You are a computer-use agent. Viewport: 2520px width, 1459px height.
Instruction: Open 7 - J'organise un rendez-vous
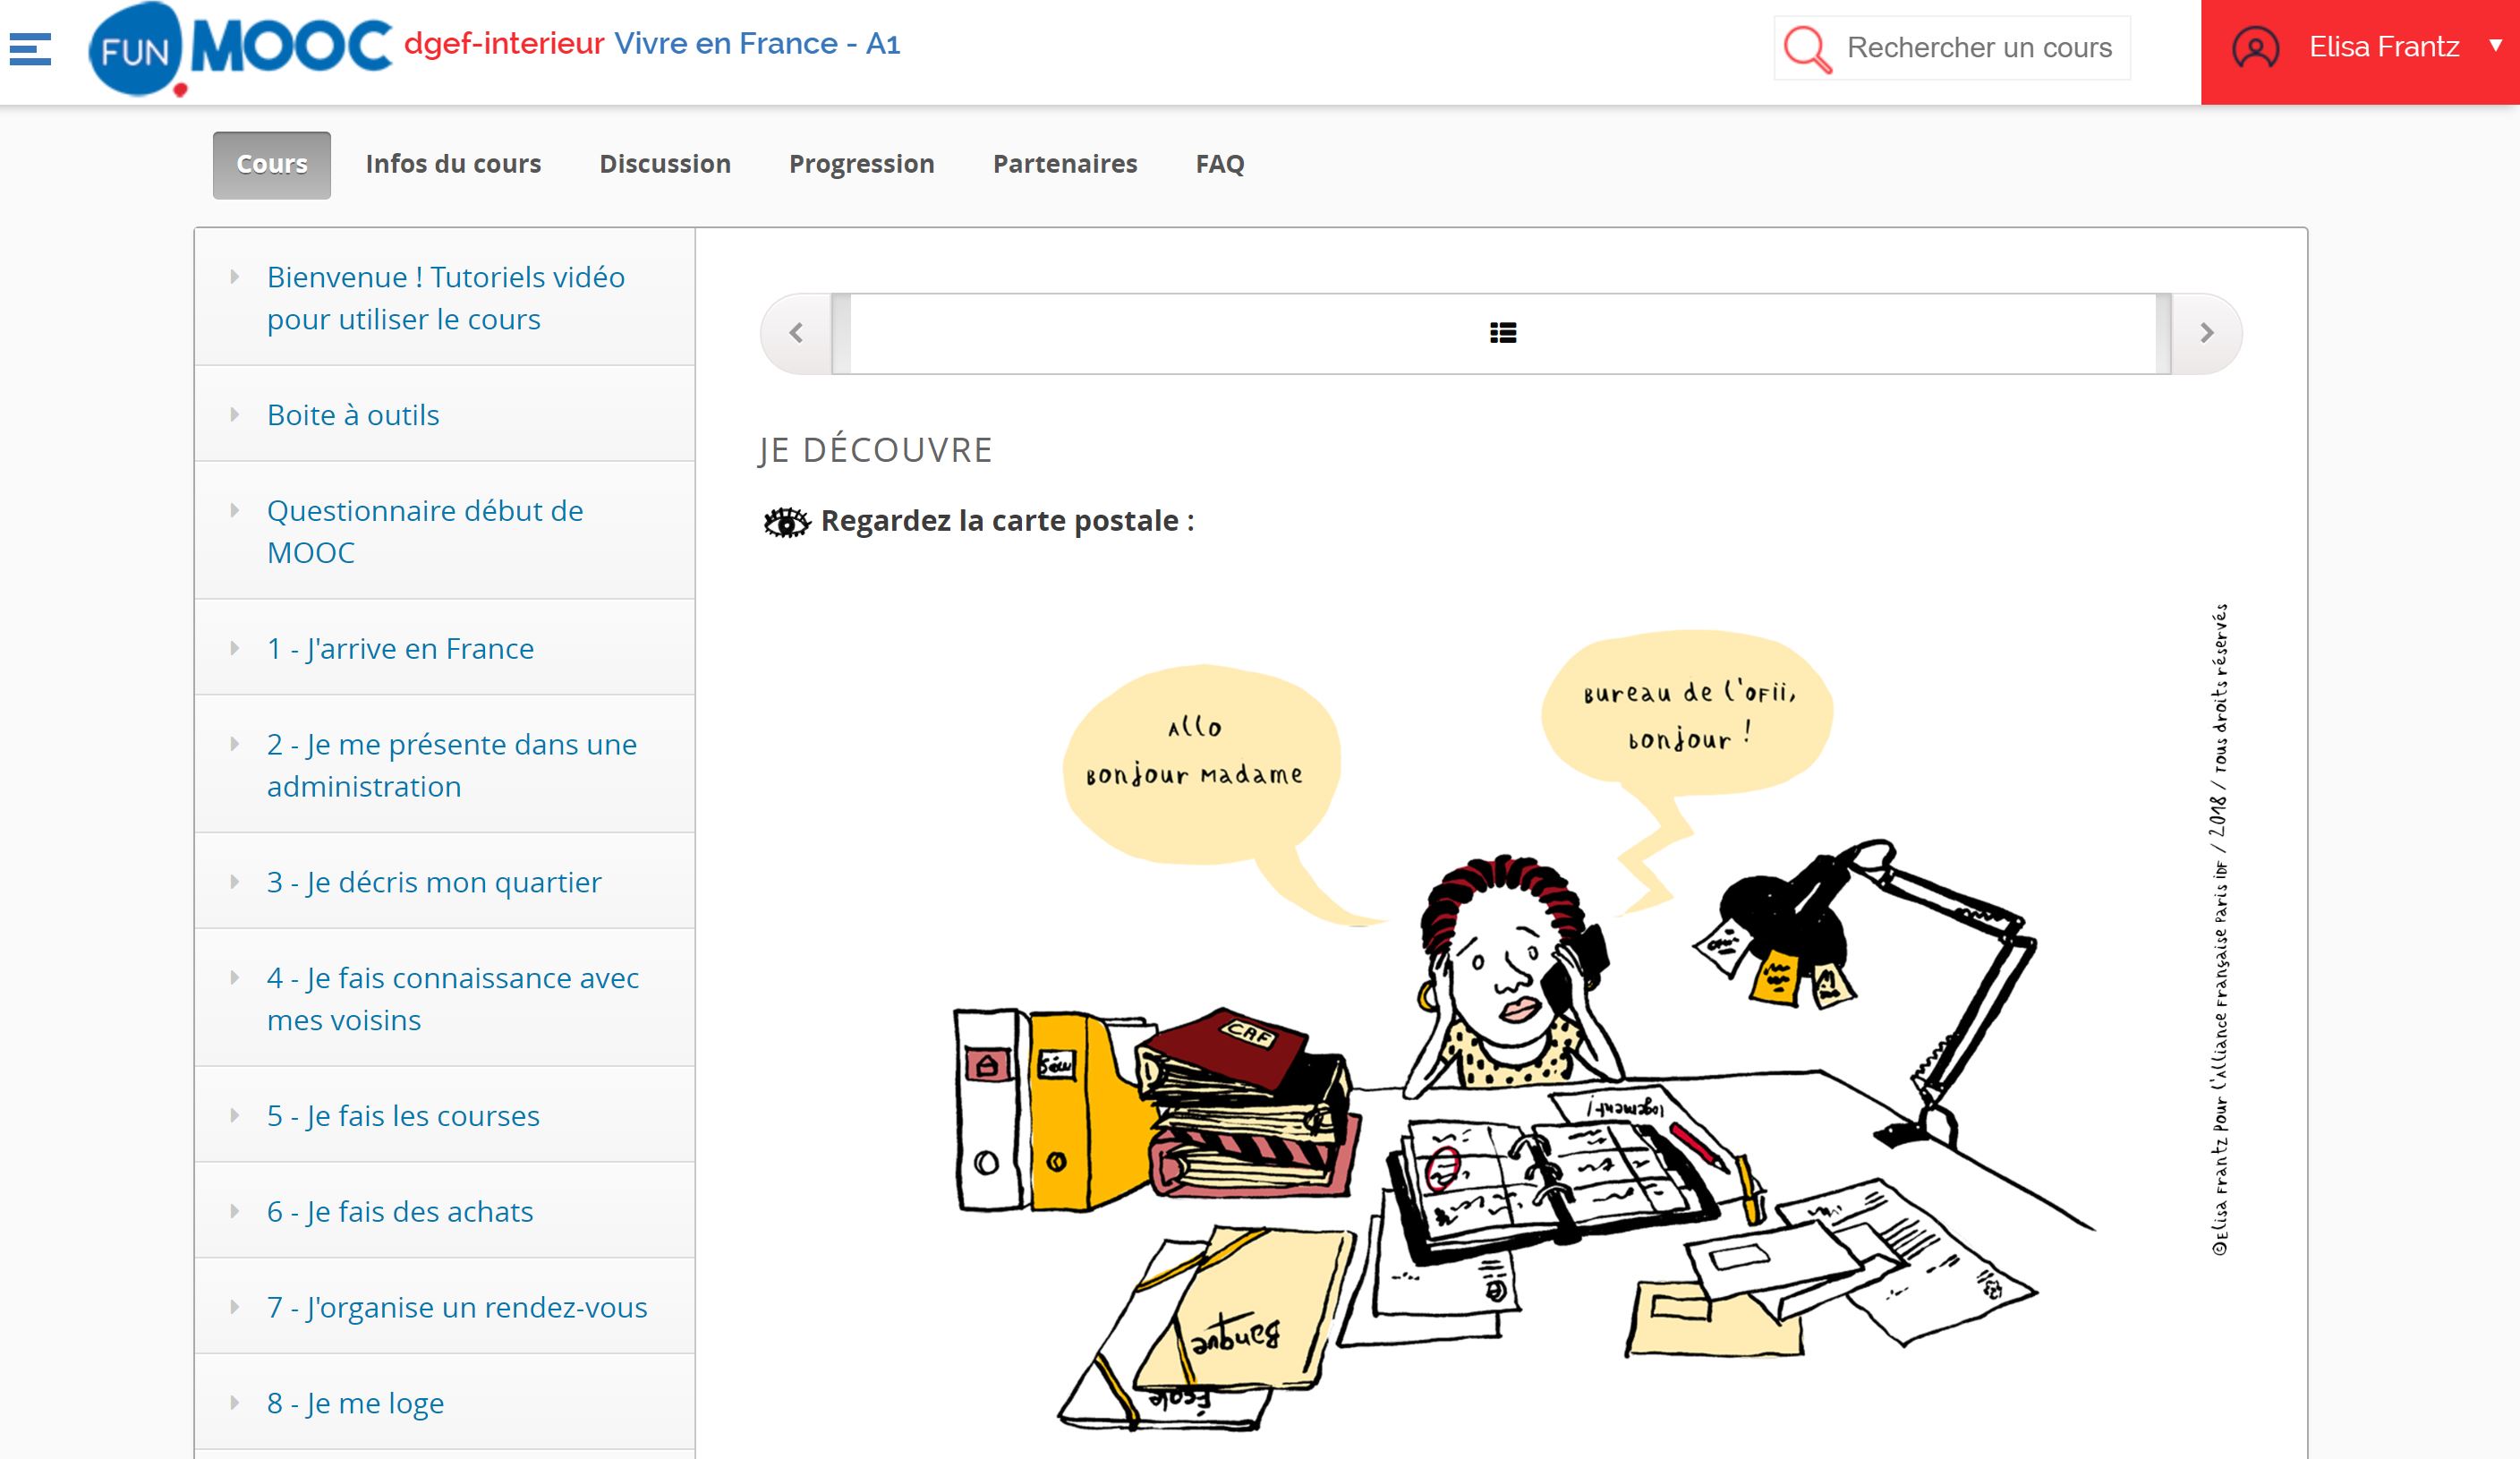(457, 1308)
